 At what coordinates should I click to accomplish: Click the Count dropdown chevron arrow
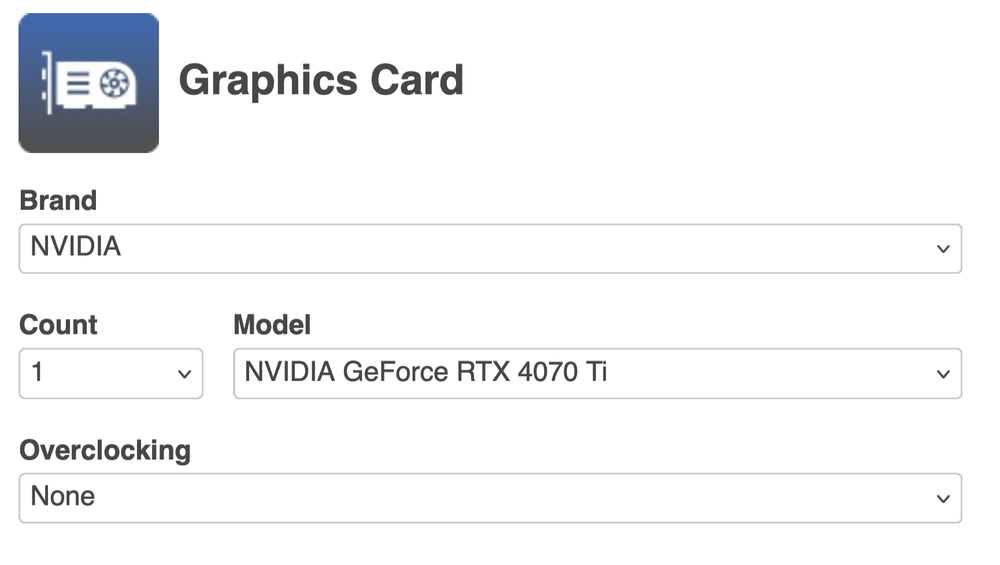(184, 374)
